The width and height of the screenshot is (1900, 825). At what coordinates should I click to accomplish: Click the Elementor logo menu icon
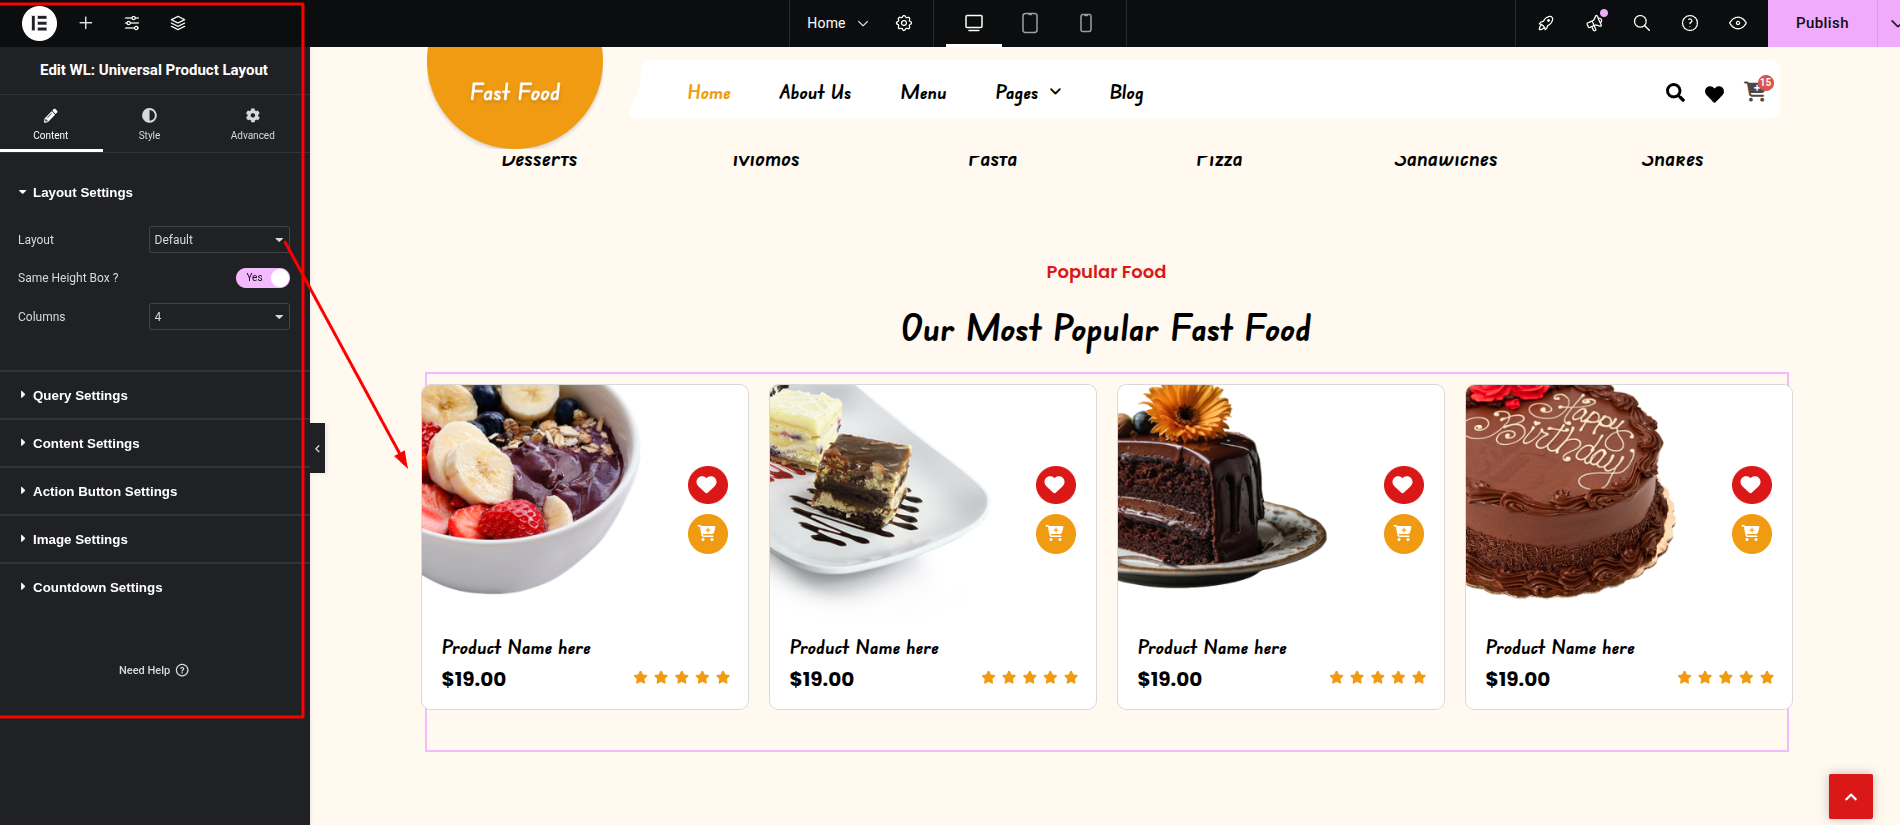(39, 23)
